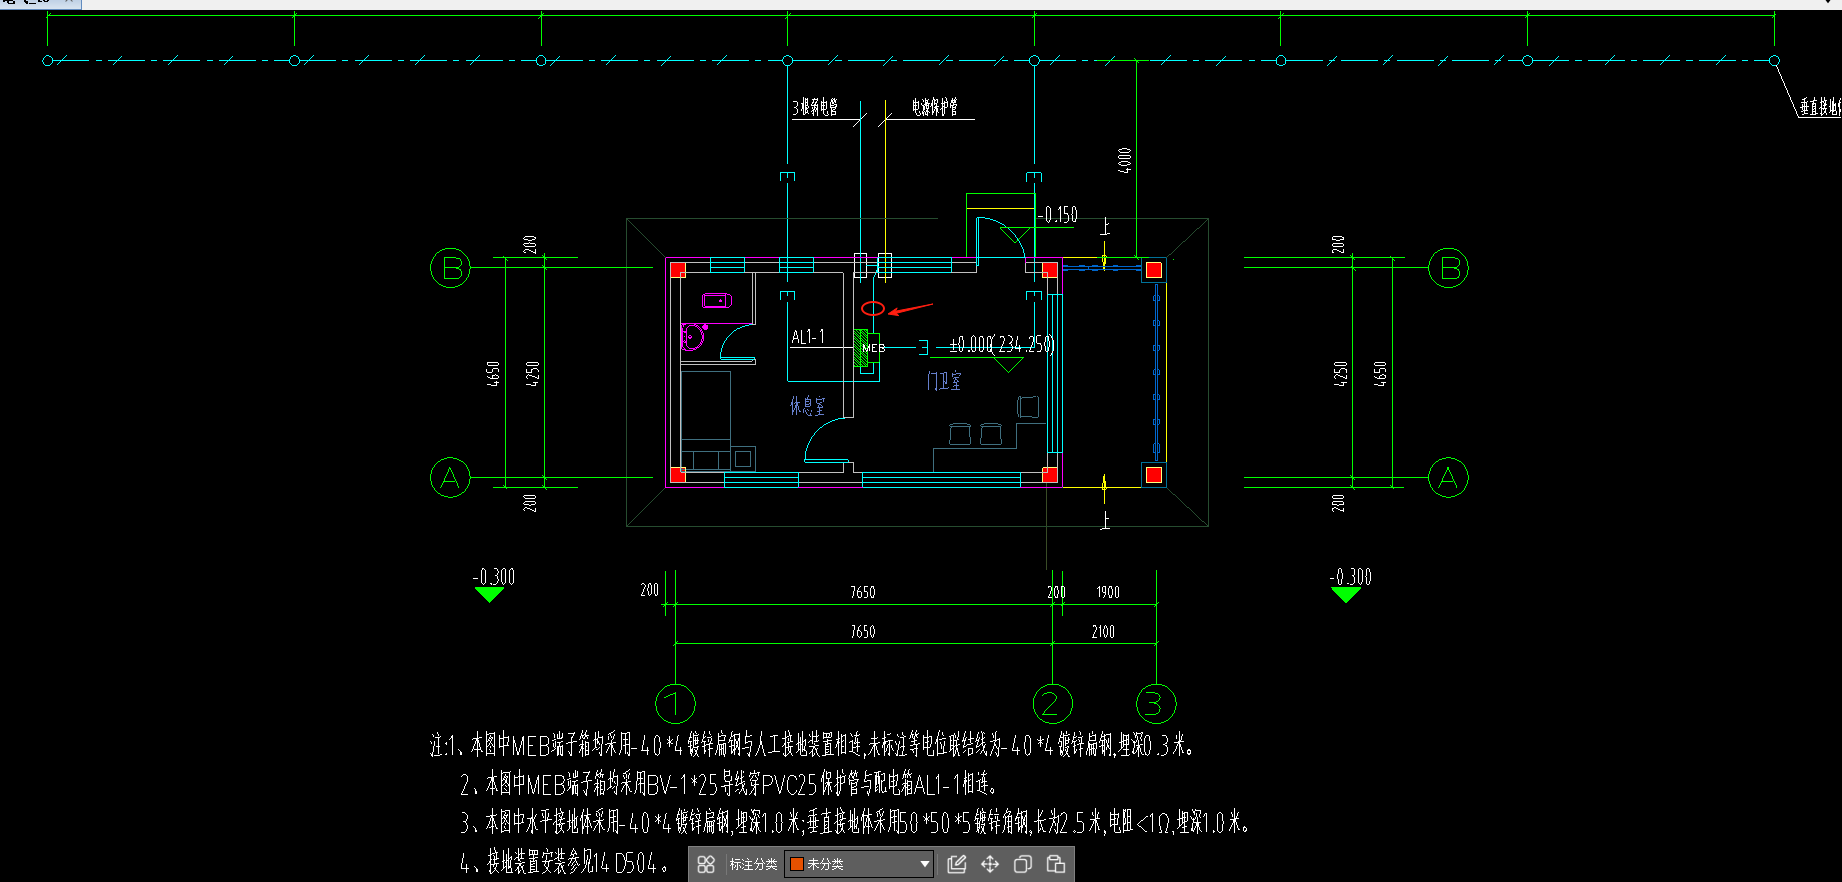Click the 门卫室 room label
This screenshot has width=1842, height=882.
944,380
